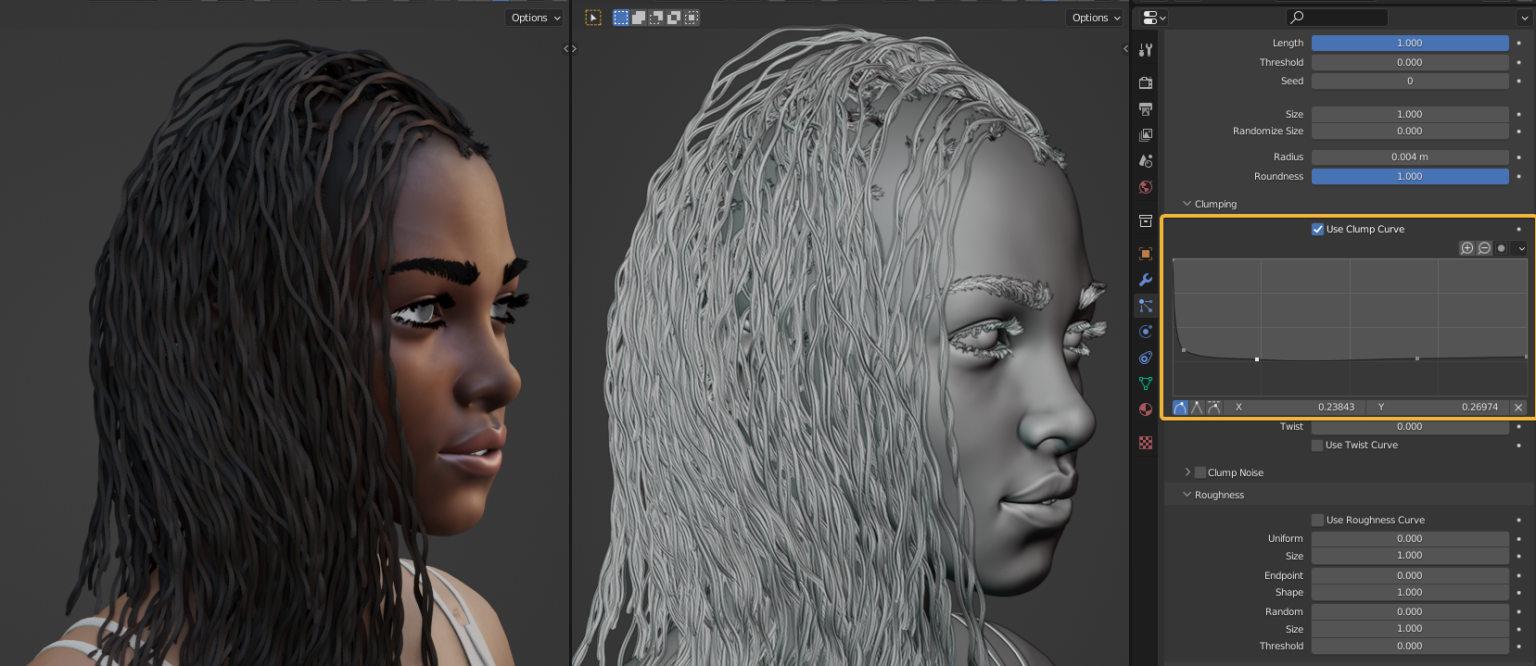The height and width of the screenshot is (666, 1536).
Task: Open the editor type selector dropdown
Action: [1150, 17]
